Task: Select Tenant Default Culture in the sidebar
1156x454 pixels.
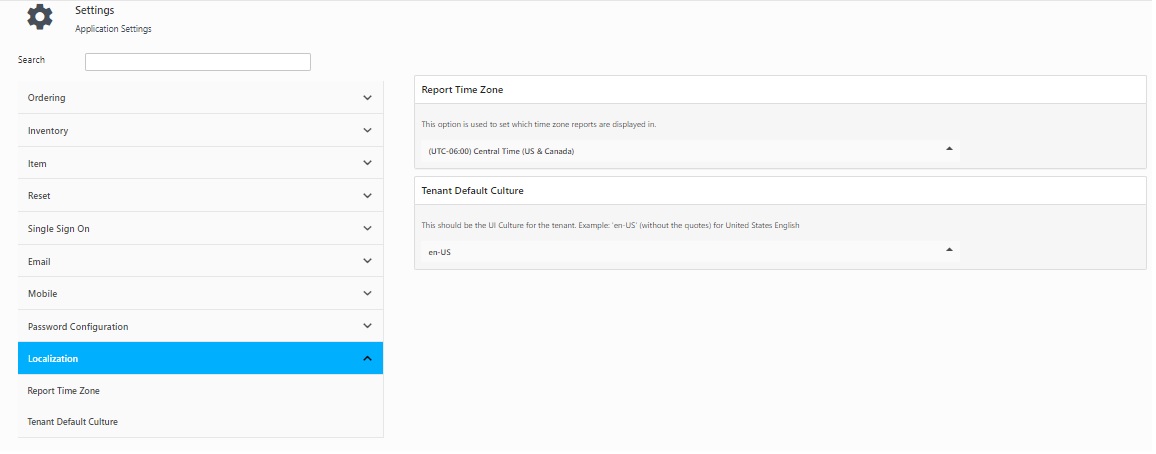Action: (x=73, y=422)
